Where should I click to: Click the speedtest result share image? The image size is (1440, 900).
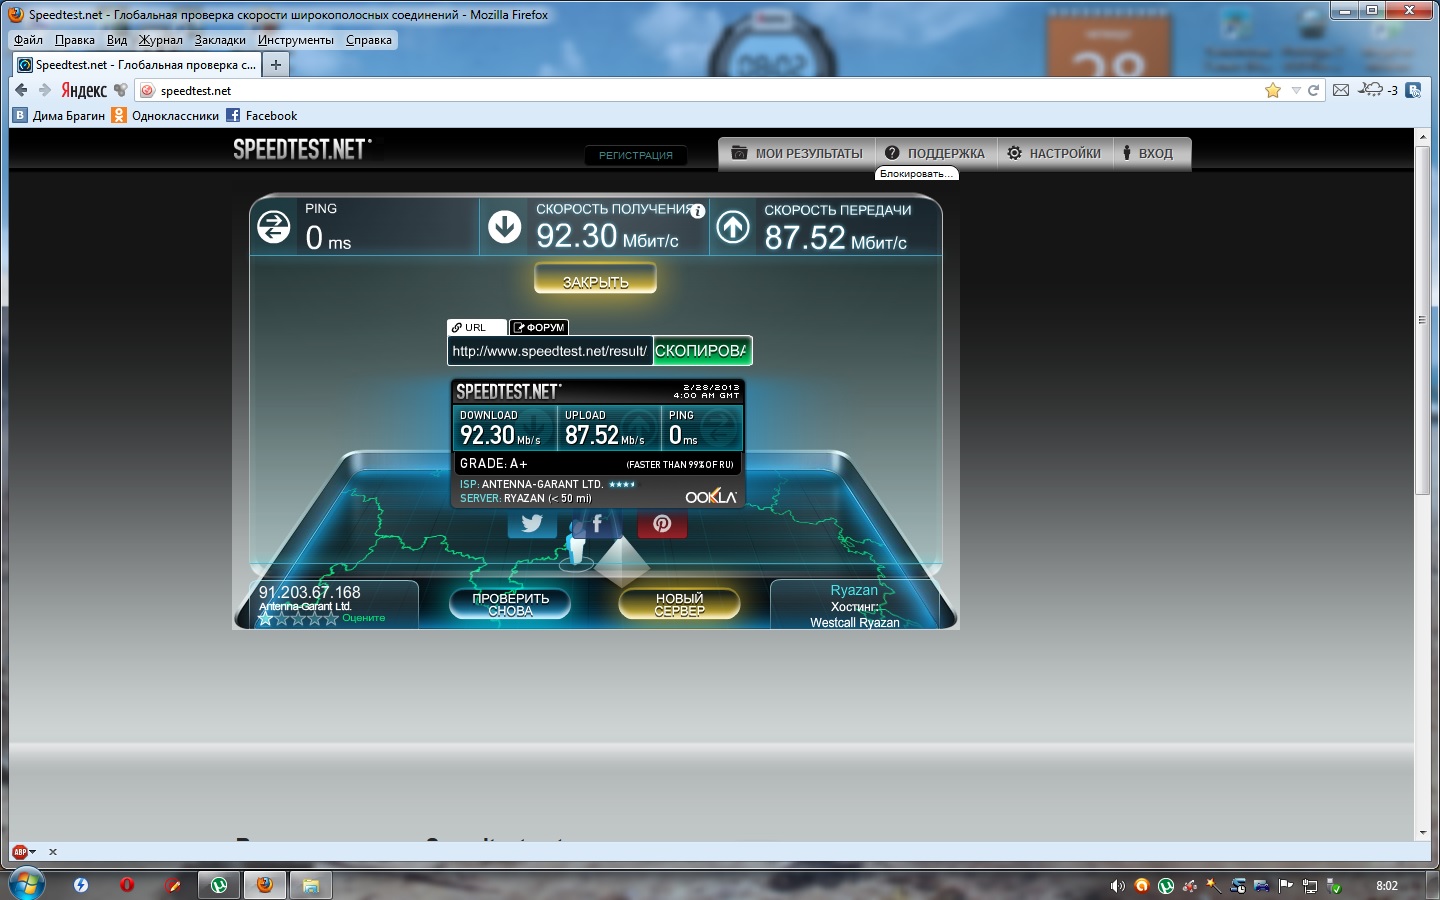point(598,443)
